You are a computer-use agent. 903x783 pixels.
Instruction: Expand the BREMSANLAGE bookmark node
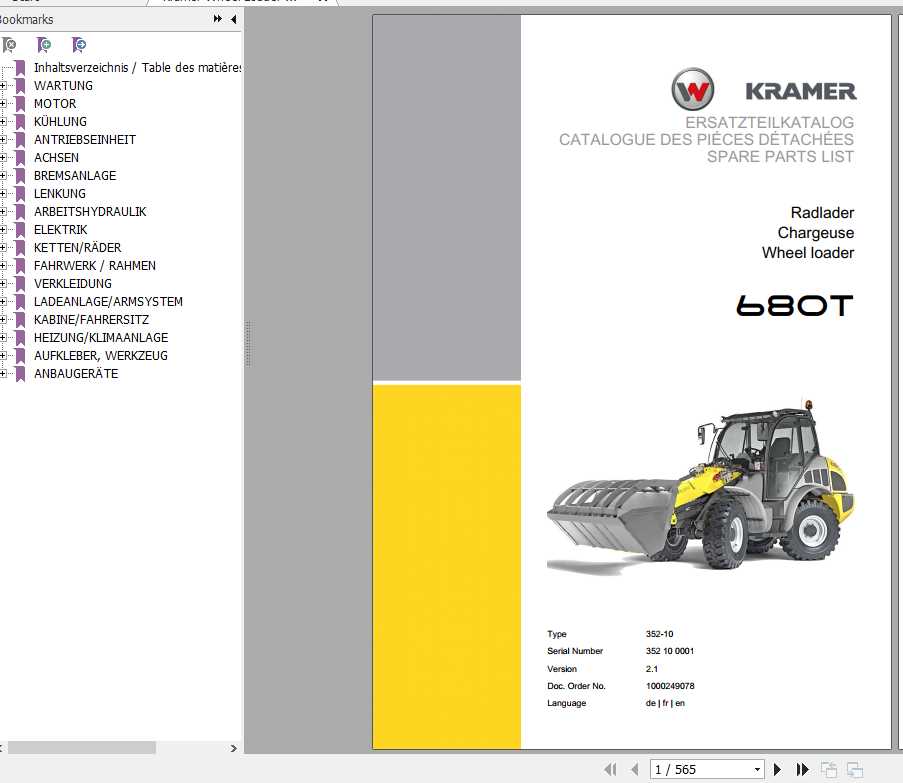click(x=3, y=176)
